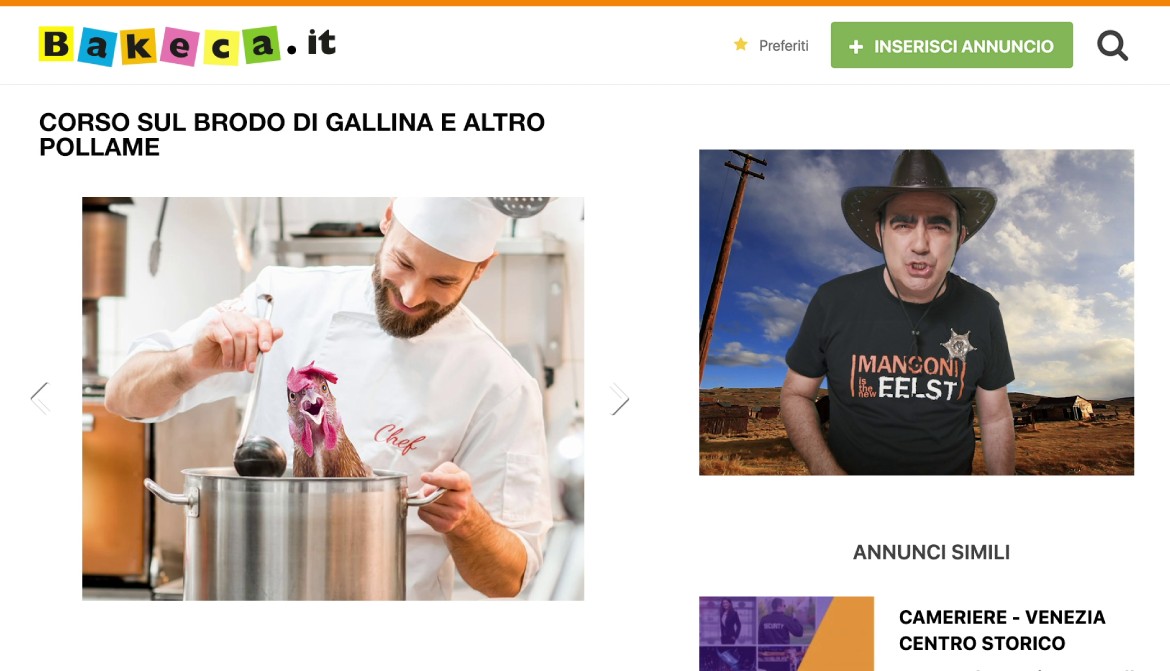The width and height of the screenshot is (1170, 671).
Task: Click the yellow B tile in logo
Action: point(56,44)
